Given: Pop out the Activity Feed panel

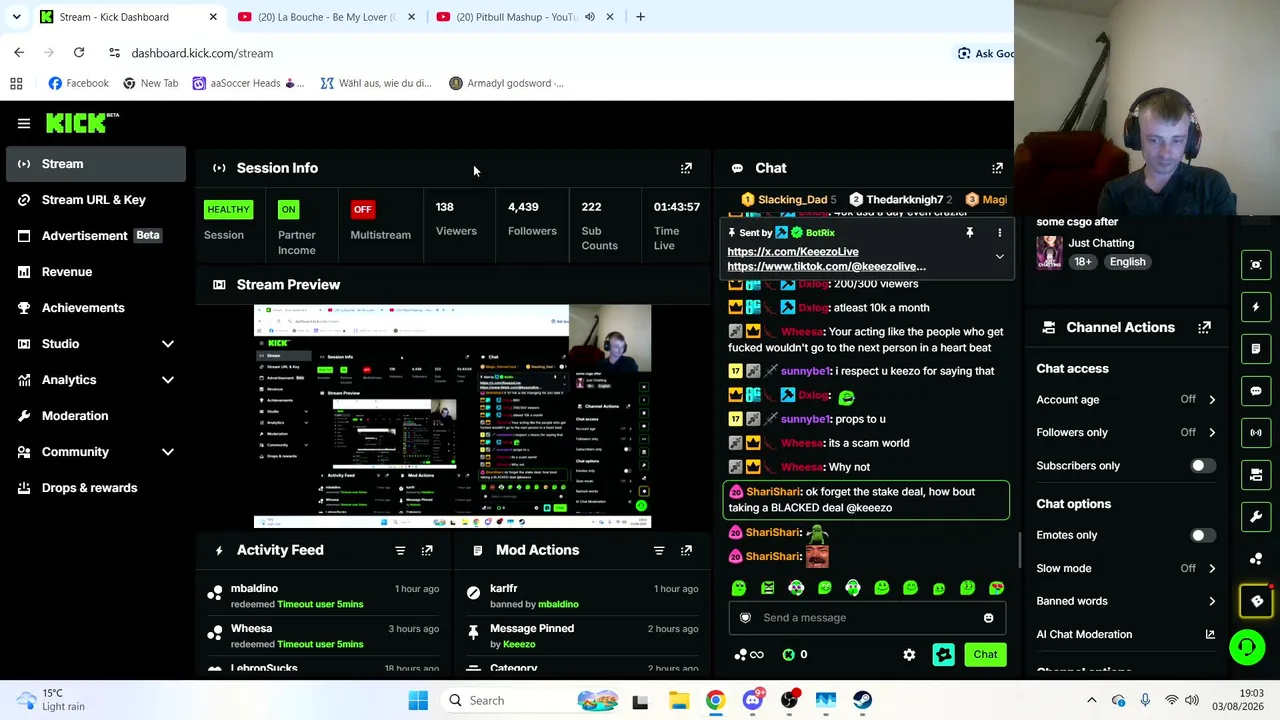Looking at the screenshot, I should pos(427,550).
